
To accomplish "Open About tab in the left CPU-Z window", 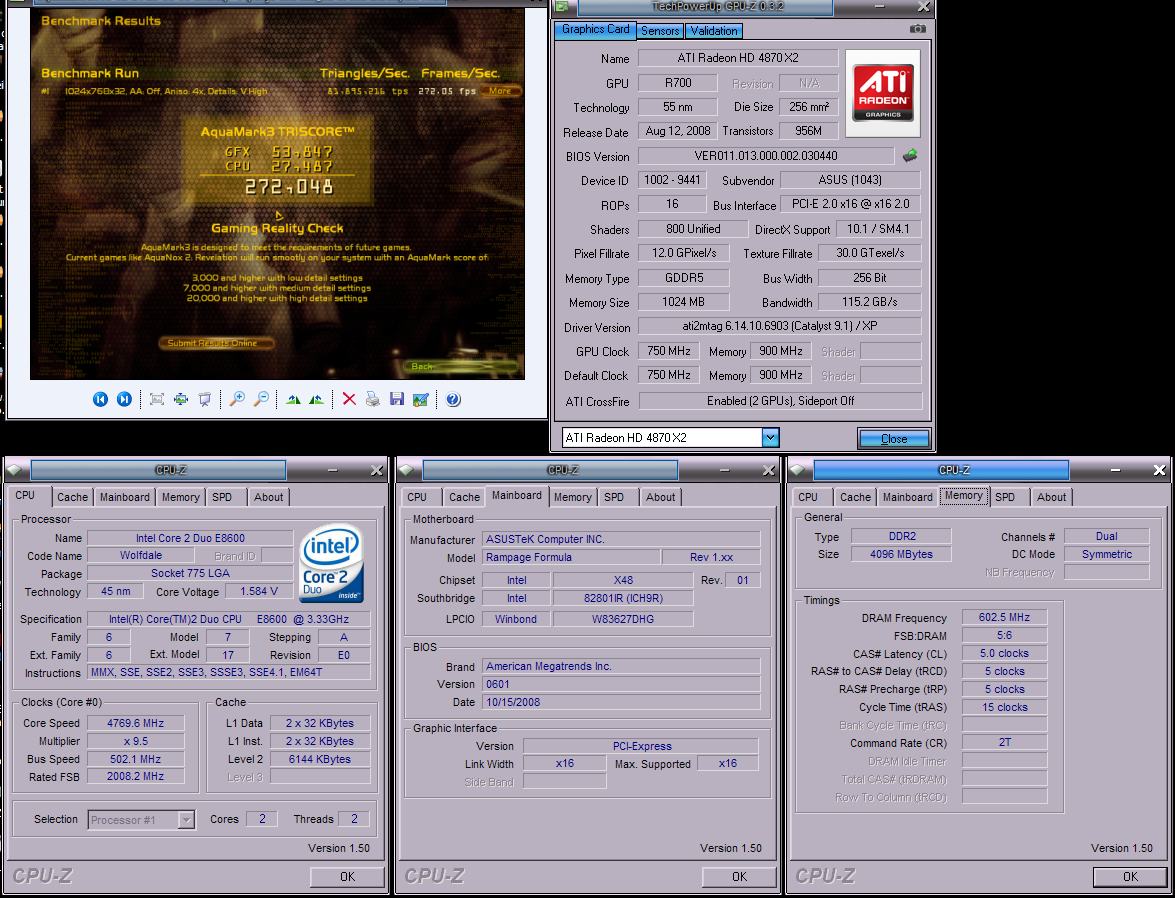I will (x=268, y=497).
